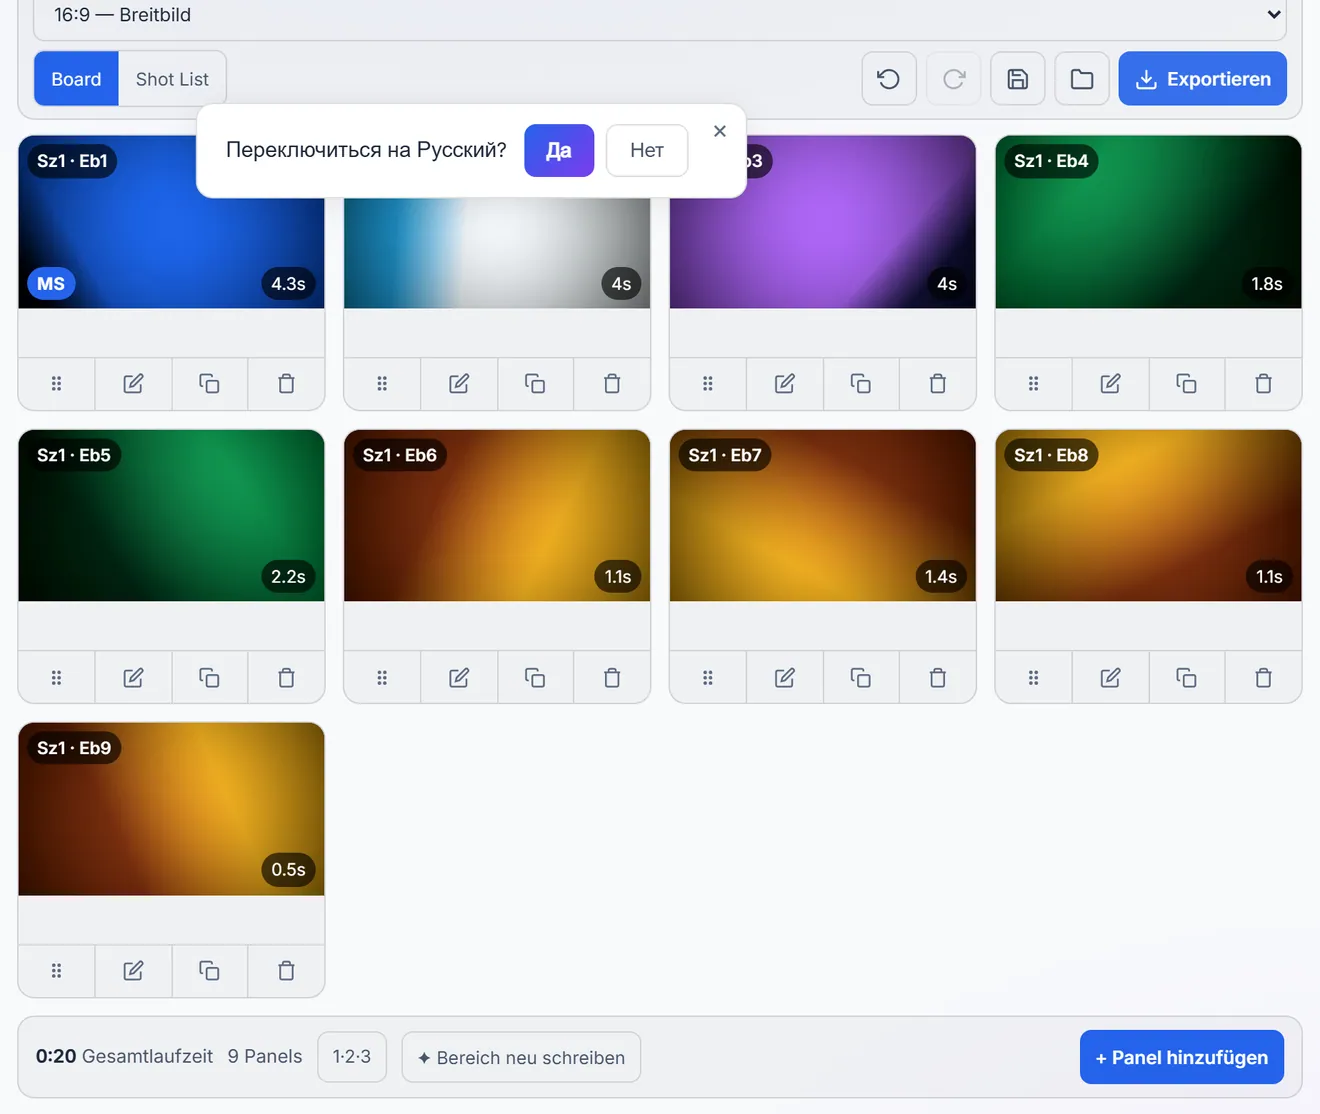
Task: Switch to the Shot List tab
Action: tap(172, 79)
